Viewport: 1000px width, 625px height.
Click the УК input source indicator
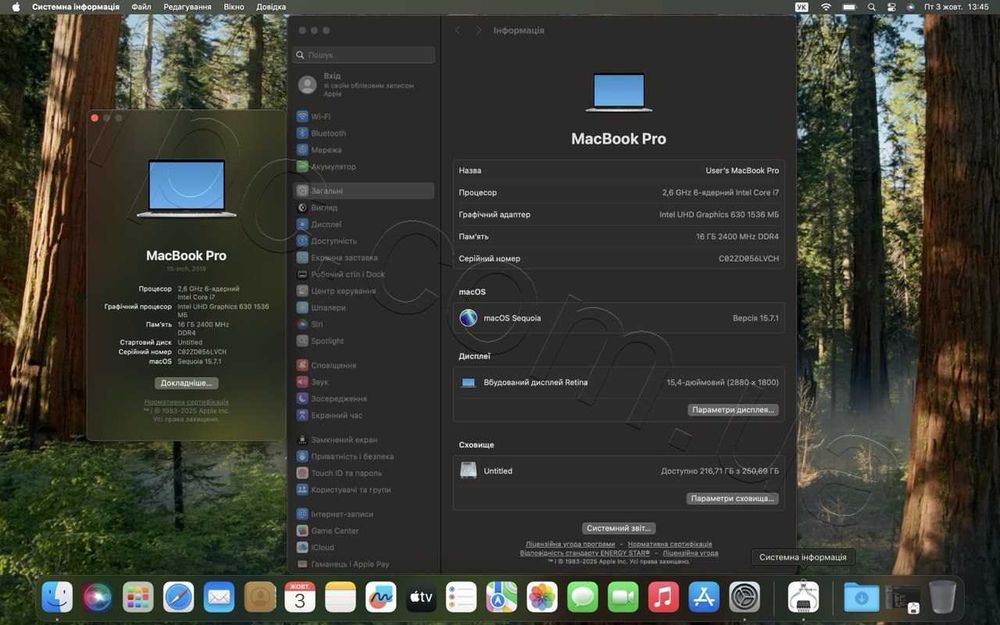click(x=802, y=7)
